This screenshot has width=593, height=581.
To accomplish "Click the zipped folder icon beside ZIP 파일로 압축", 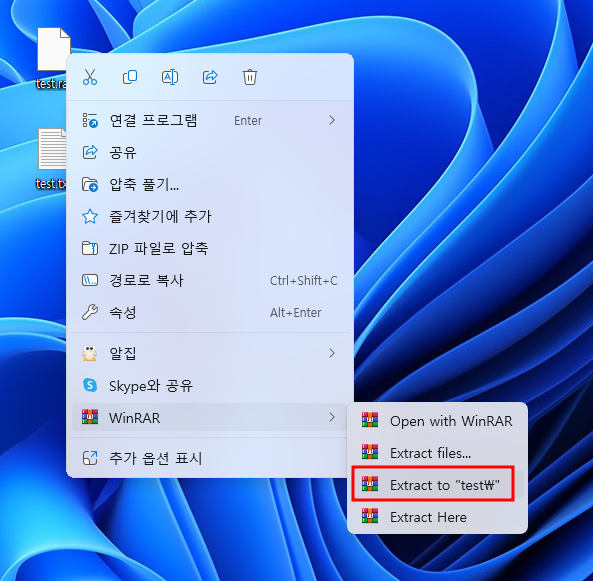I will pos(90,249).
